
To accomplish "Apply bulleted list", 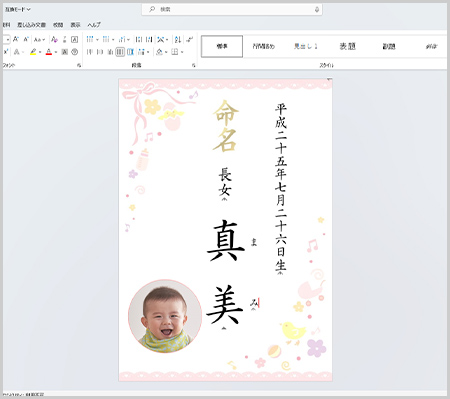I will click(90, 39).
